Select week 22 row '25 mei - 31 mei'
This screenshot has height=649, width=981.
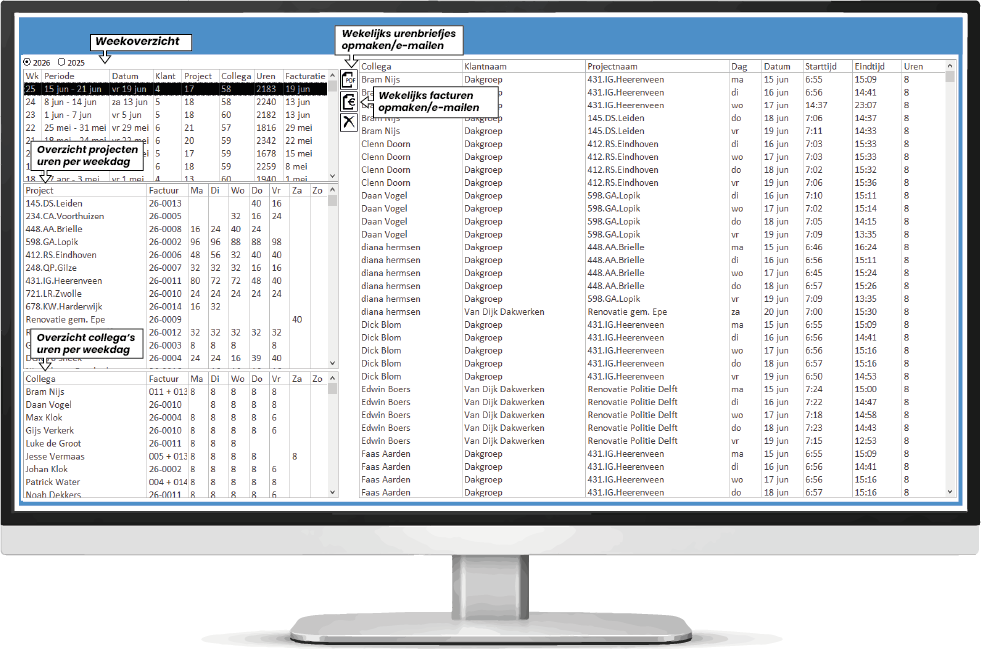pos(176,128)
